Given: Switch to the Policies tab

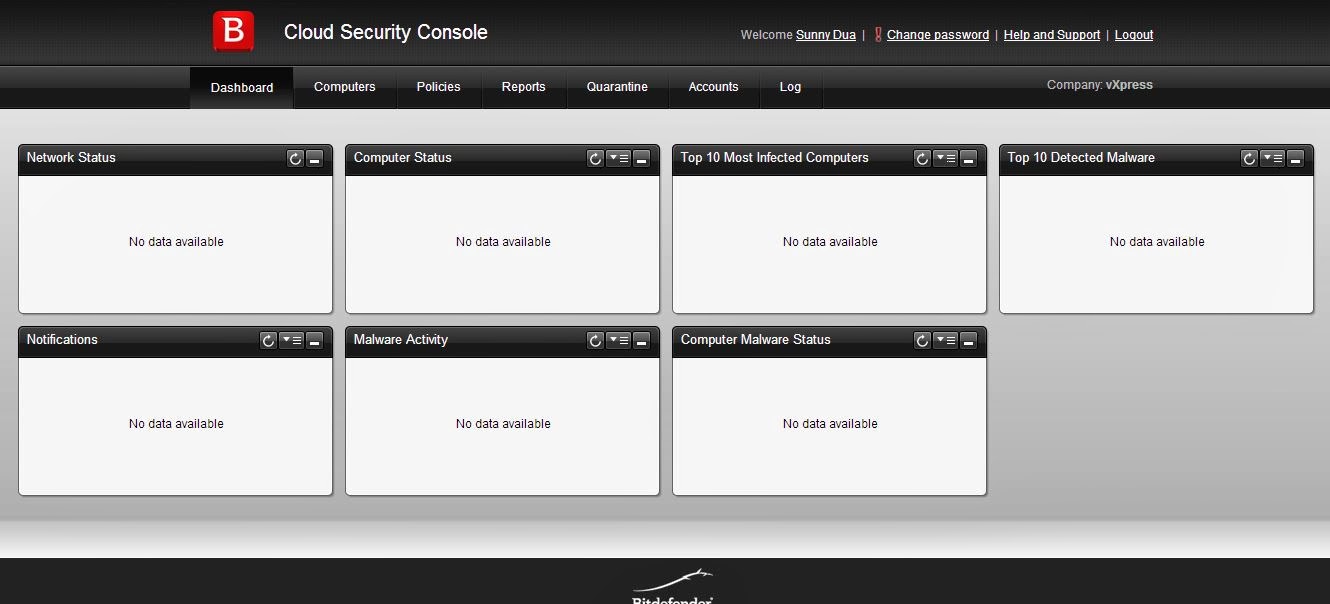Looking at the screenshot, I should tap(438, 87).
